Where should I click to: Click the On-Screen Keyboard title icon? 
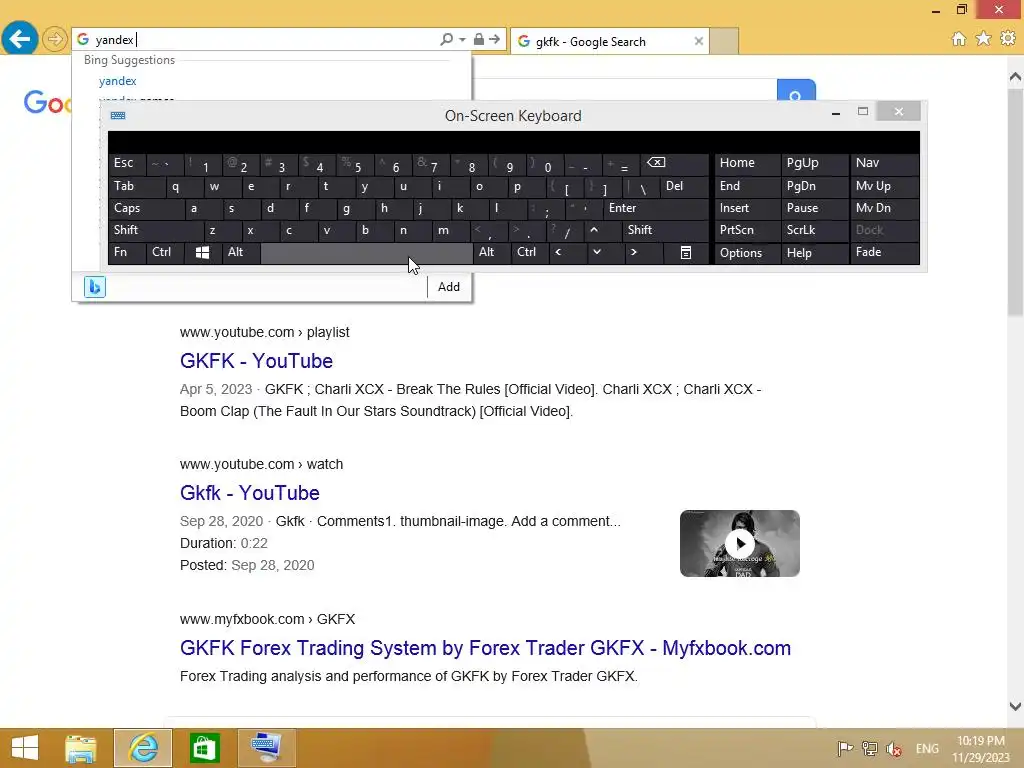click(x=118, y=116)
